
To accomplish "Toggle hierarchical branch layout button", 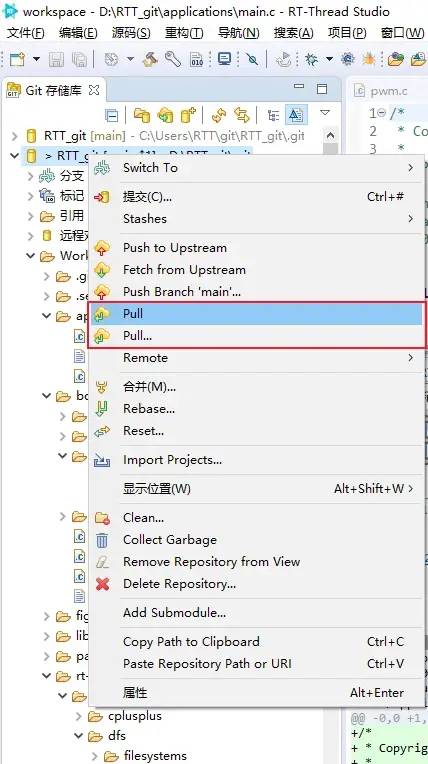I will tap(273, 115).
